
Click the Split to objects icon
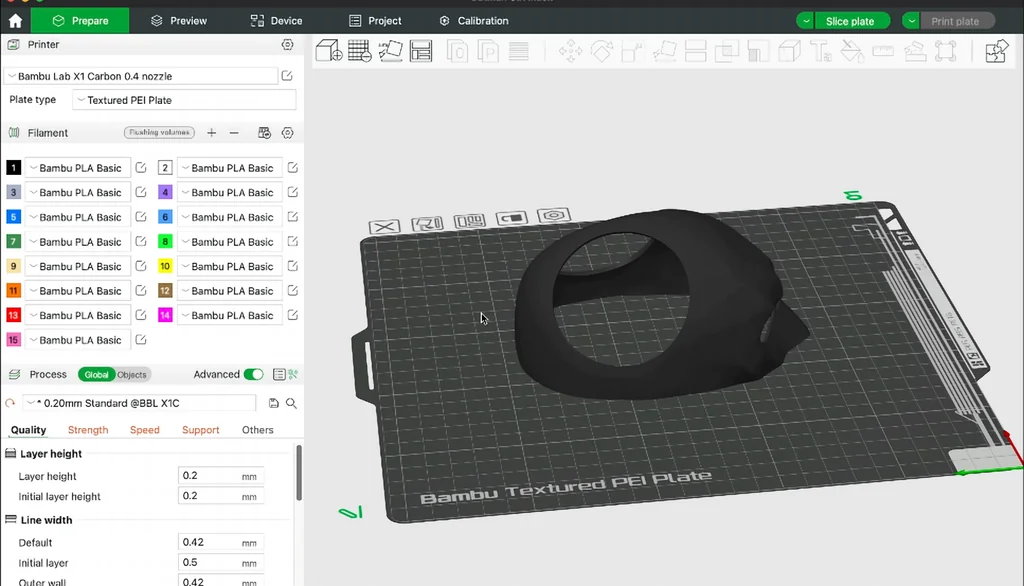pos(457,51)
